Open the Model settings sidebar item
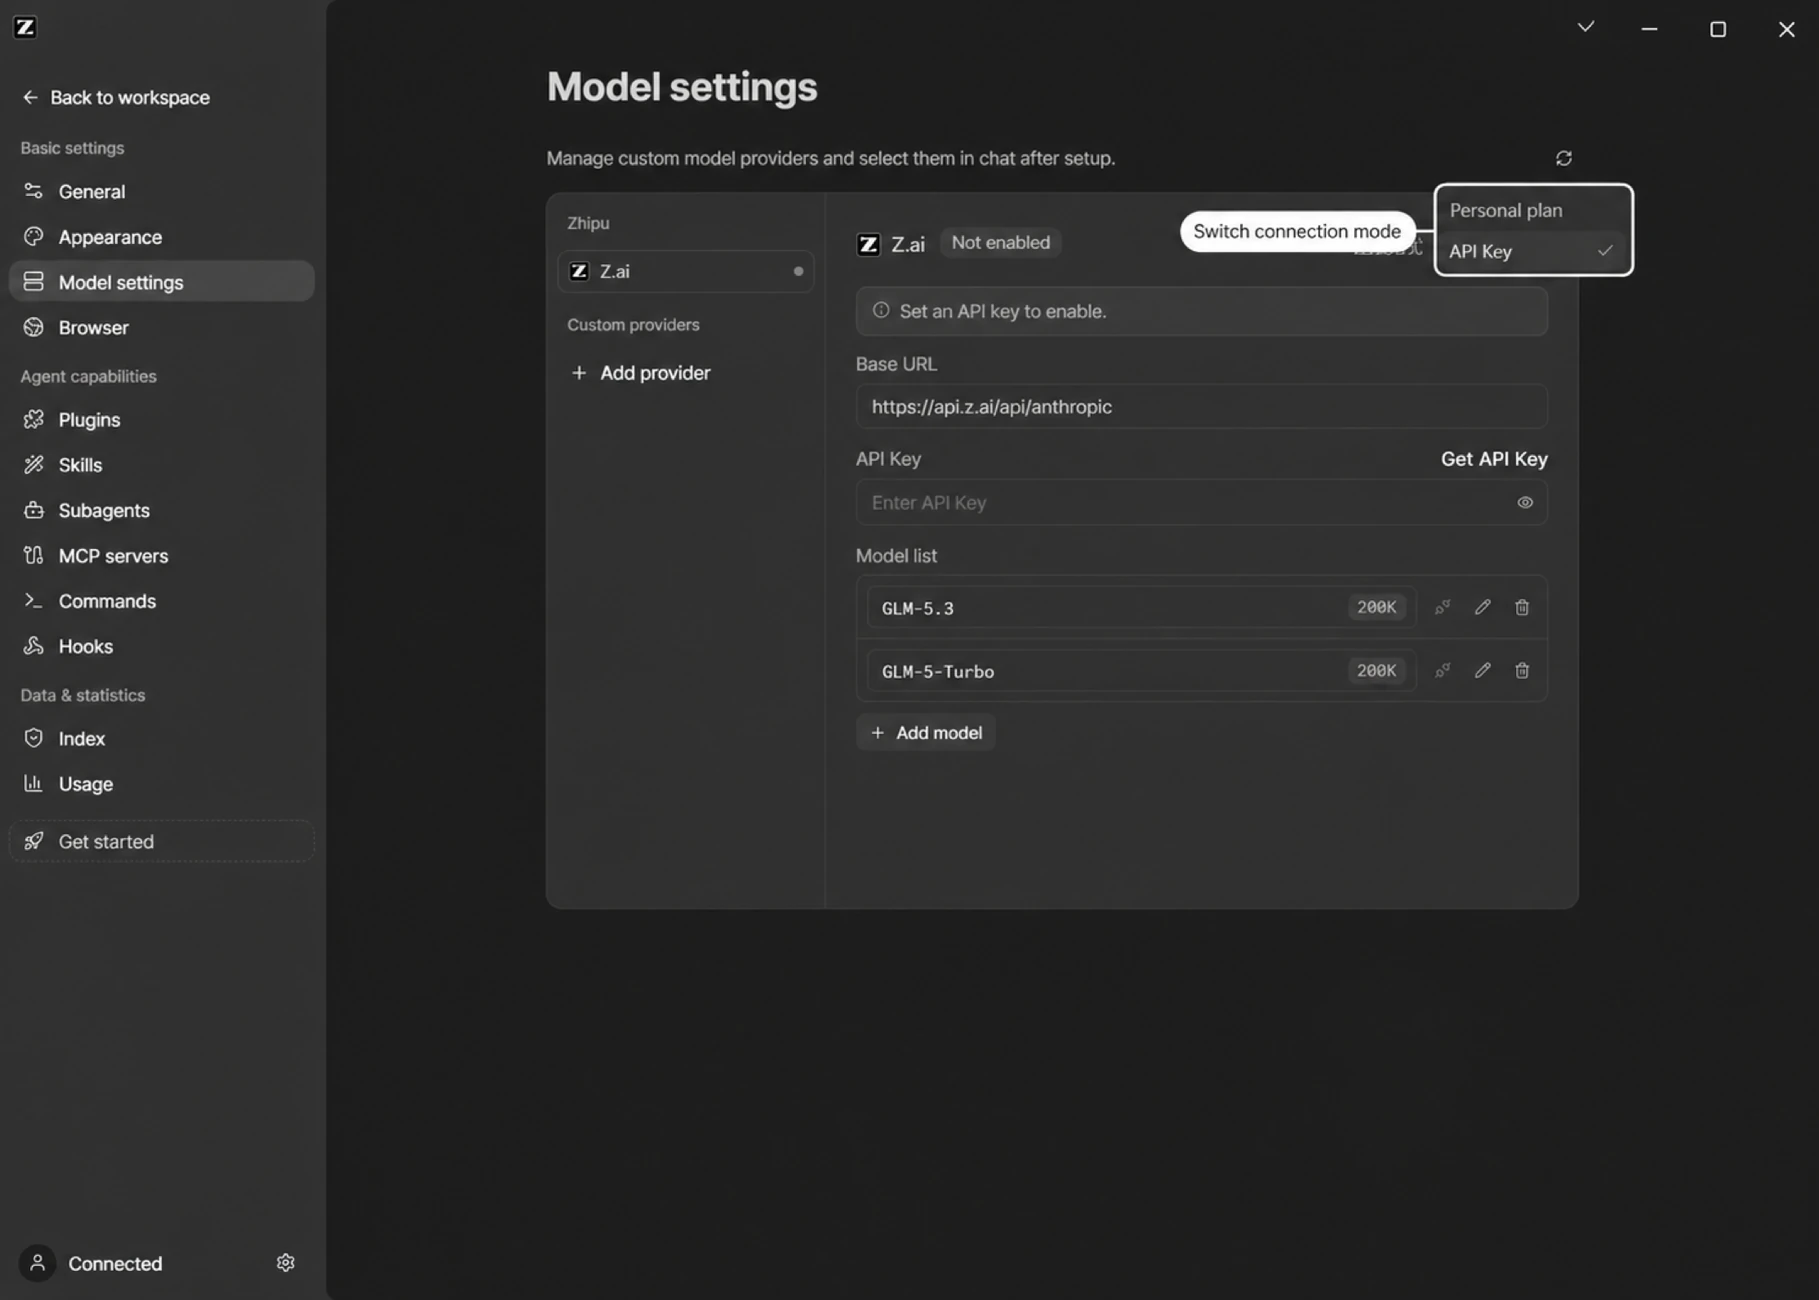Image resolution: width=1819 pixels, height=1300 pixels. (x=161, y=282)
